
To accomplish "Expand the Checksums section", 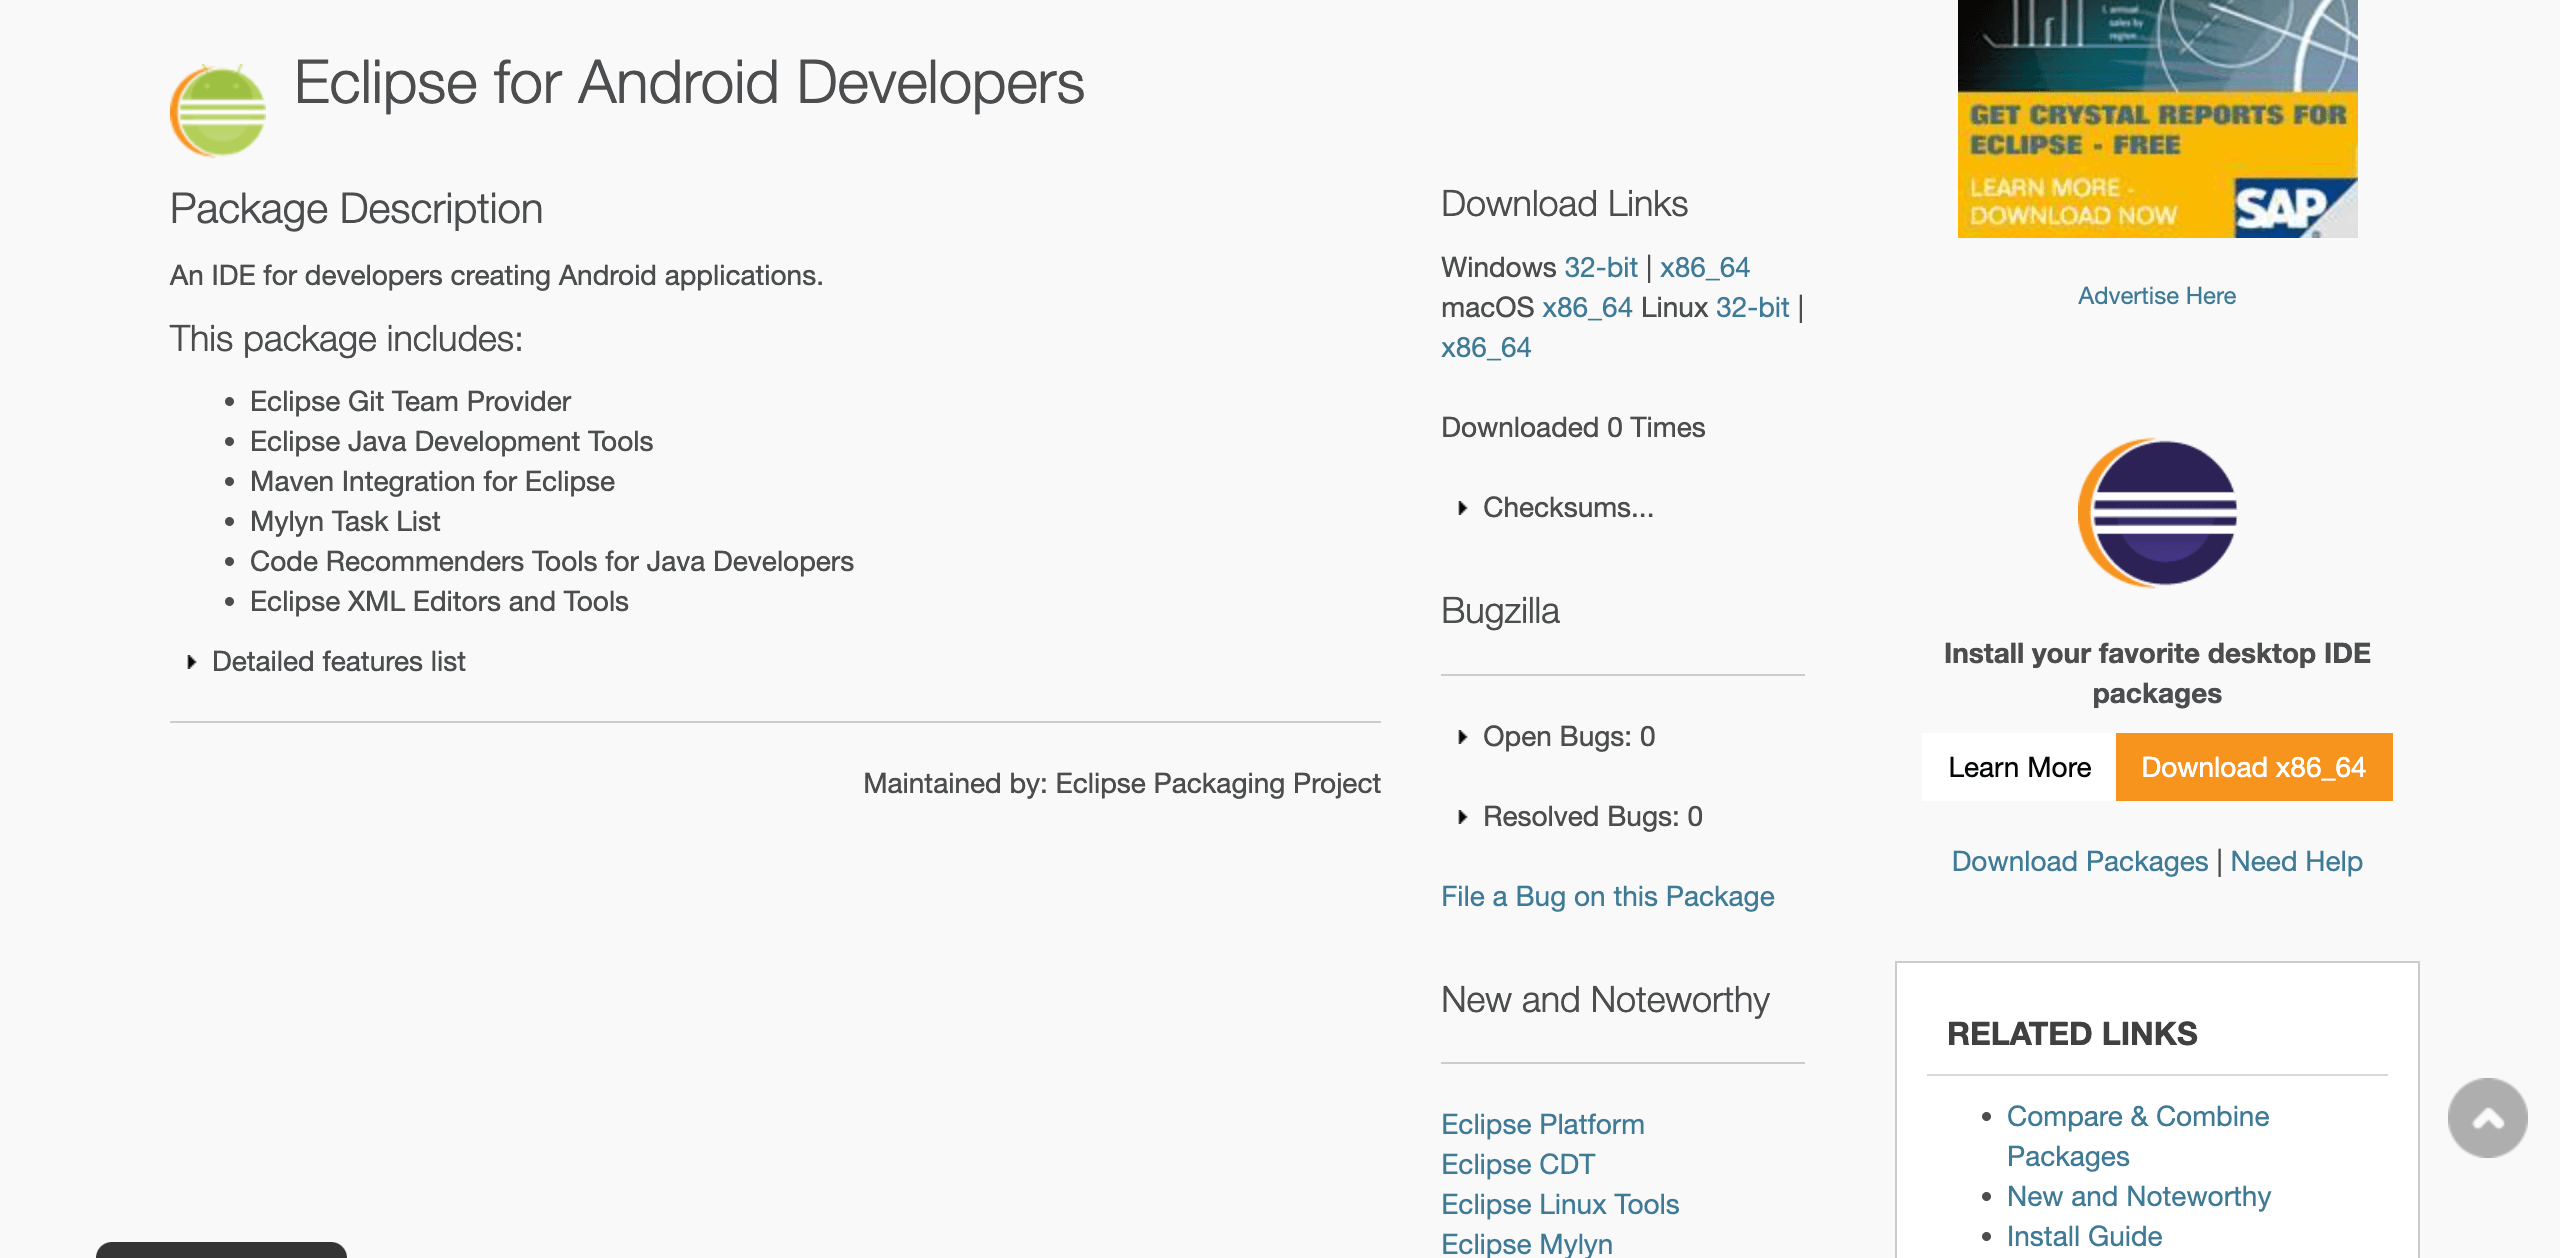I will coord(1567,507).
